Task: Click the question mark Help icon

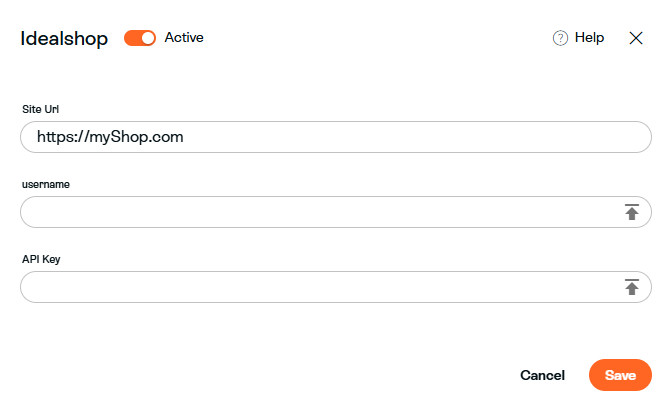Action: coord(560,38)
